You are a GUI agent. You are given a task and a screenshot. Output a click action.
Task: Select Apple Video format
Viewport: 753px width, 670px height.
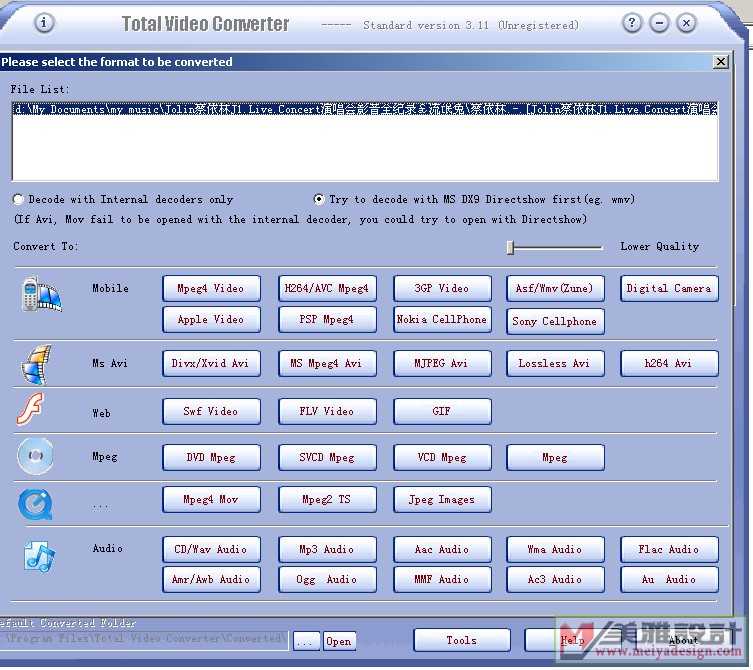coord(211,319)
